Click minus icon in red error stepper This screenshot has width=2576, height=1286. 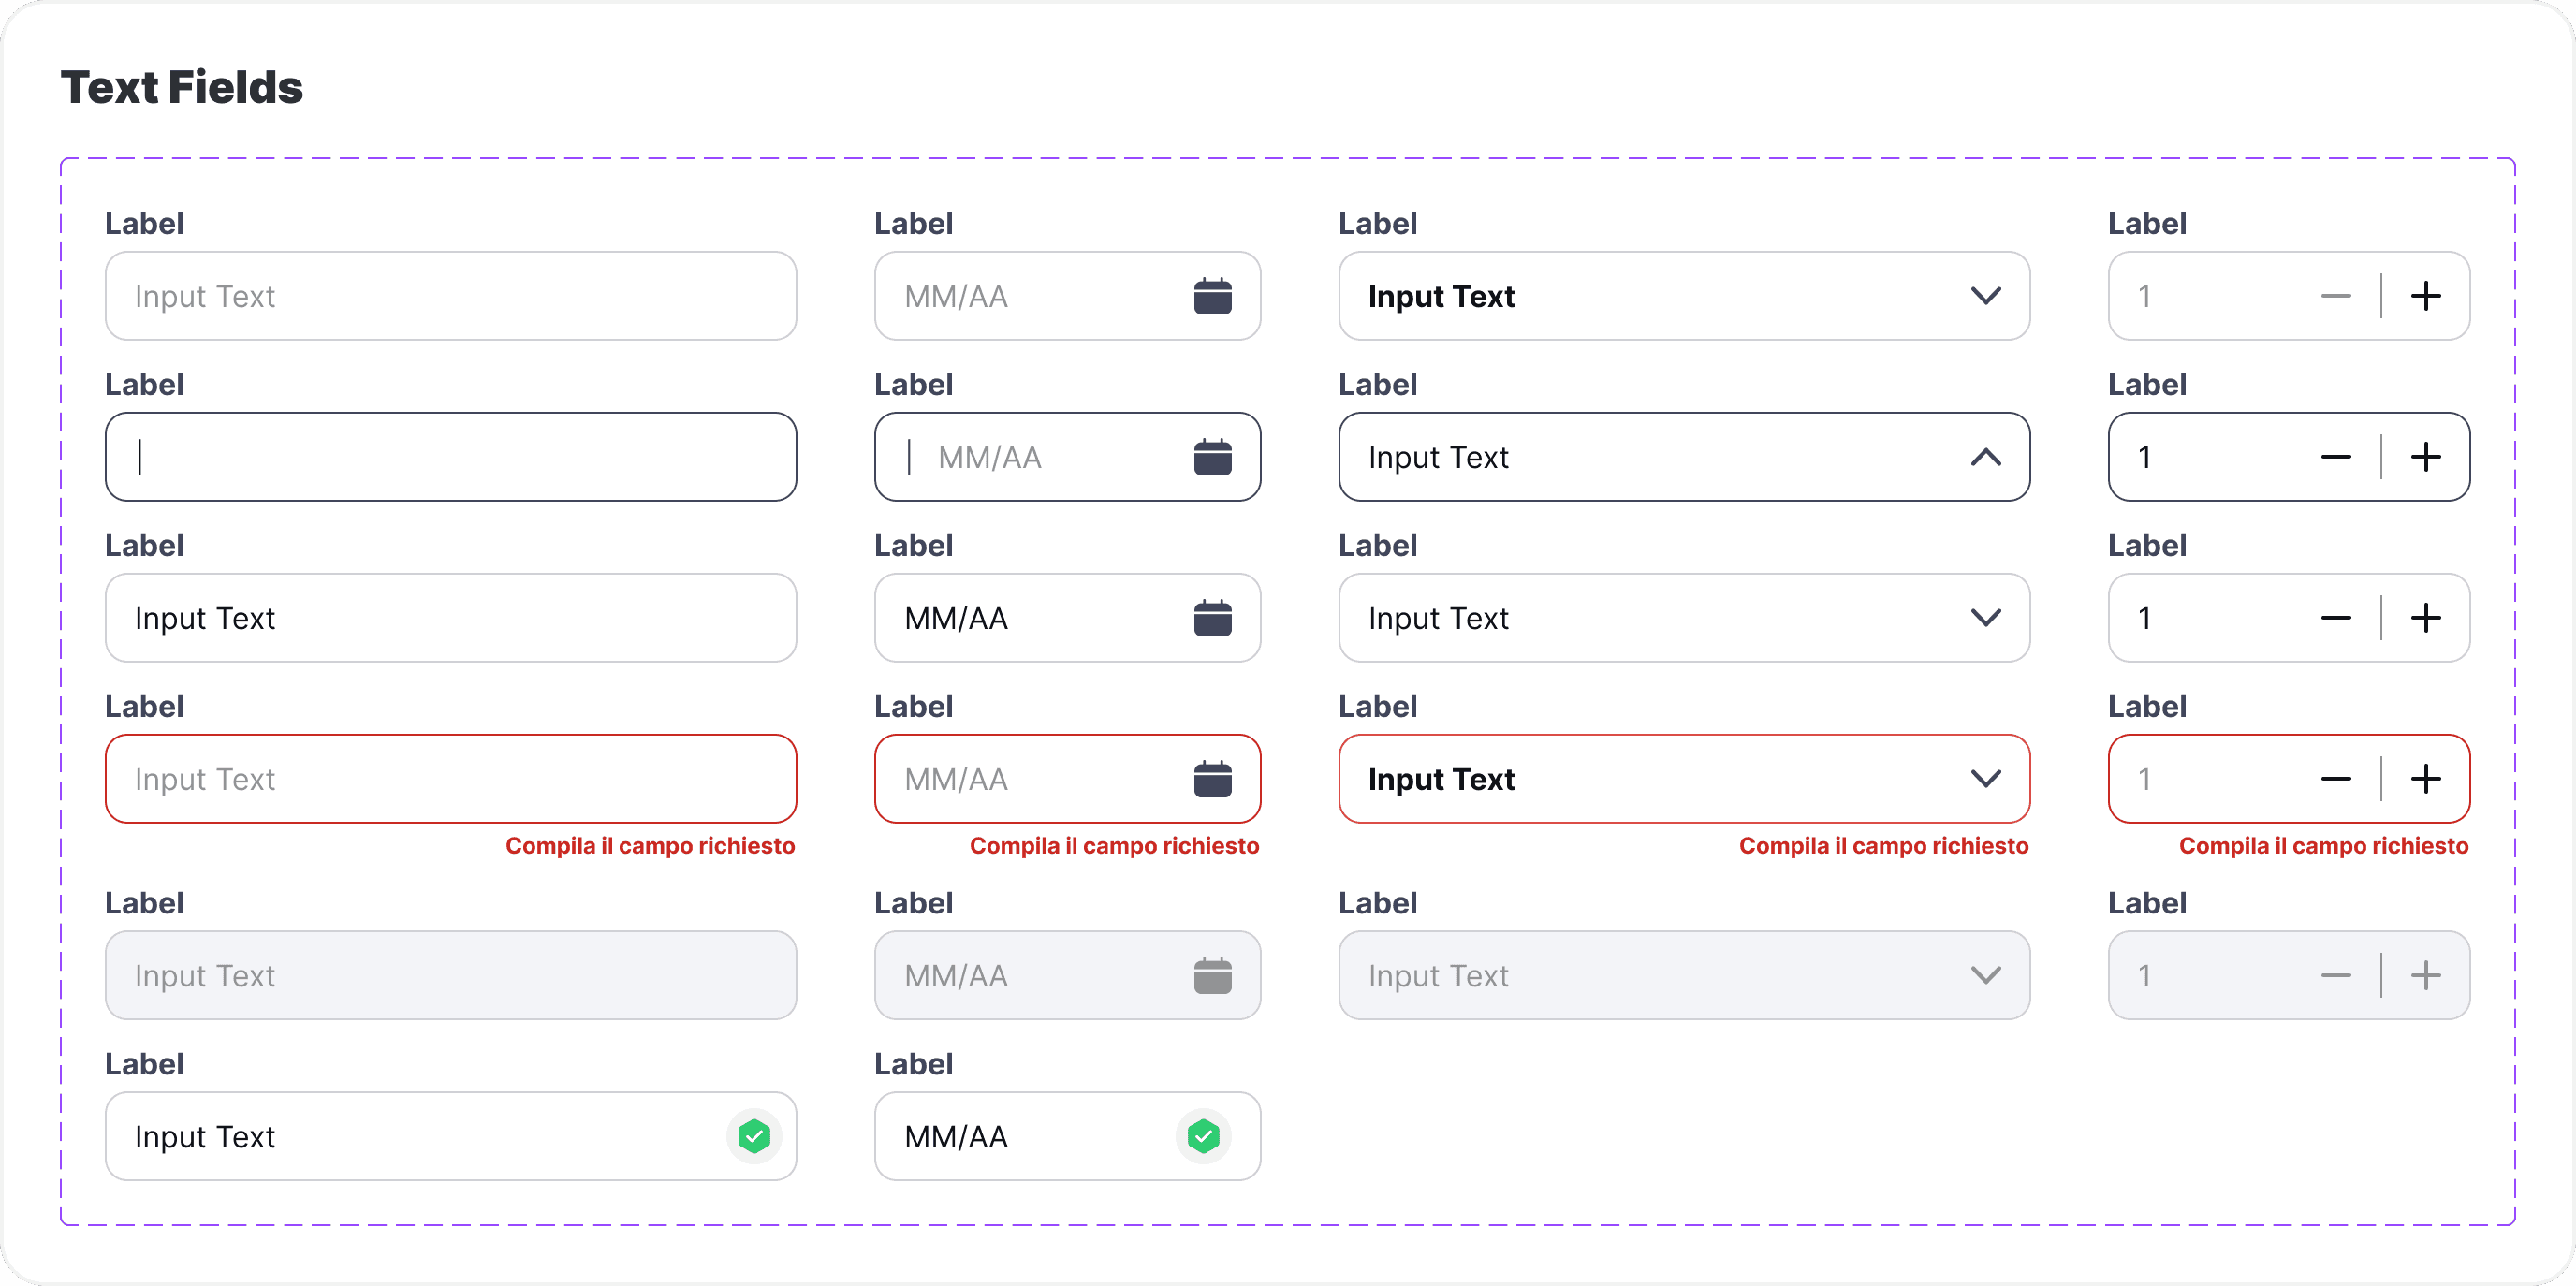click(x=2335, y=779)
